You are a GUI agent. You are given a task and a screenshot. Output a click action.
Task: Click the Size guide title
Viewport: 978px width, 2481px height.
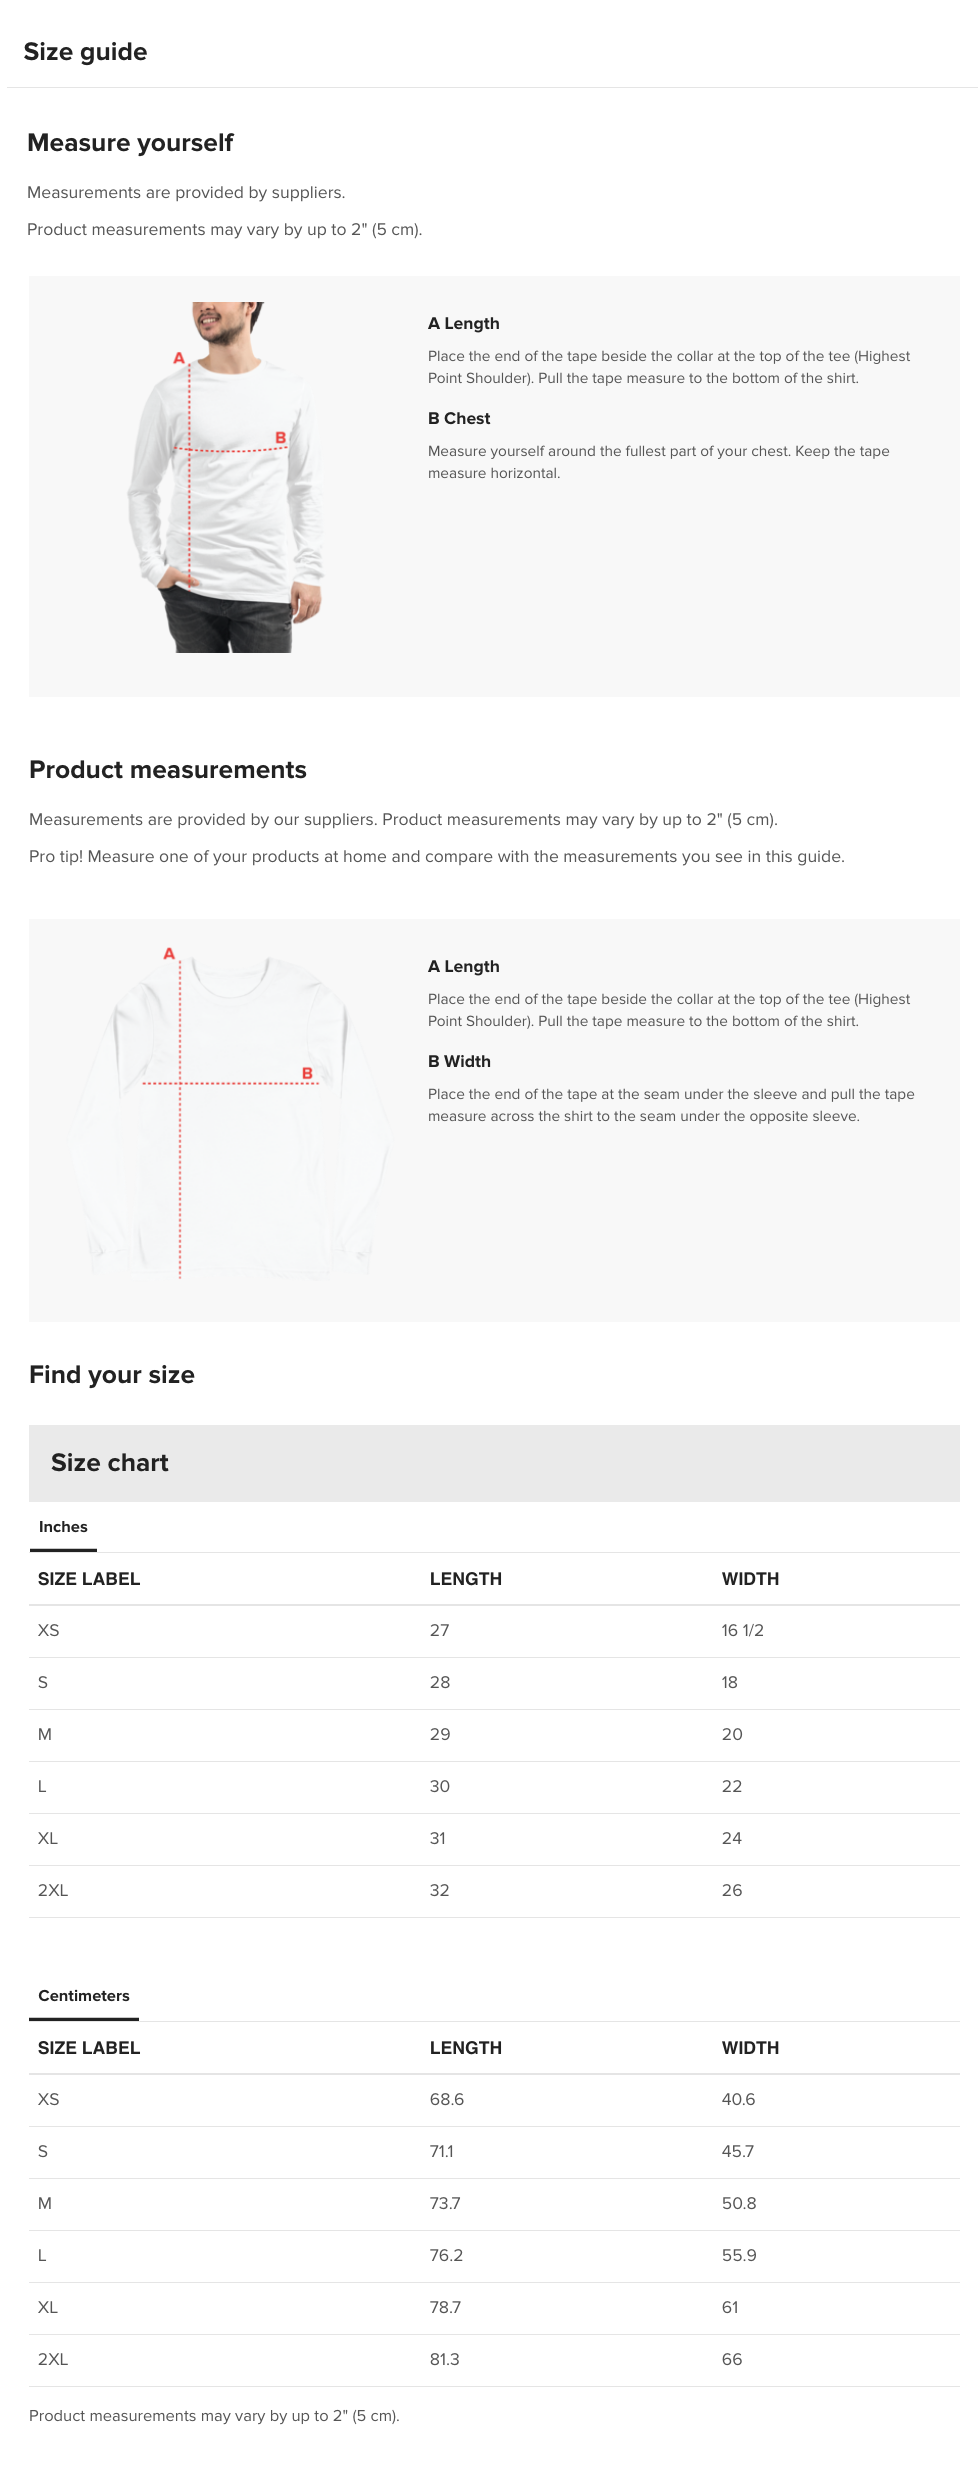coord(85,52)
